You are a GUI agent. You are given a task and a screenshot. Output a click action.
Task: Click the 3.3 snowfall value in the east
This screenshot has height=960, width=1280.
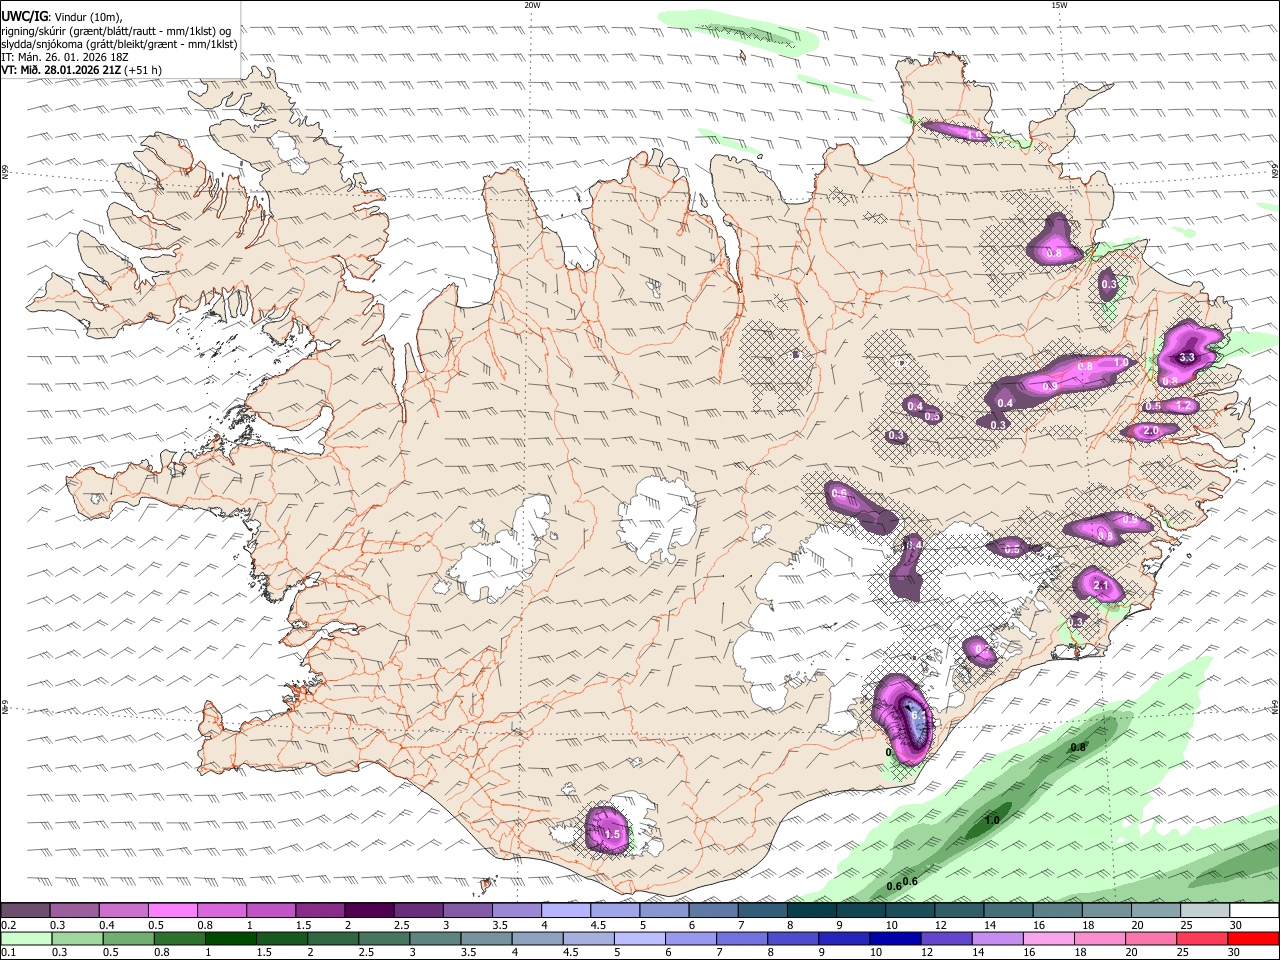click(x=1187, y=357)
